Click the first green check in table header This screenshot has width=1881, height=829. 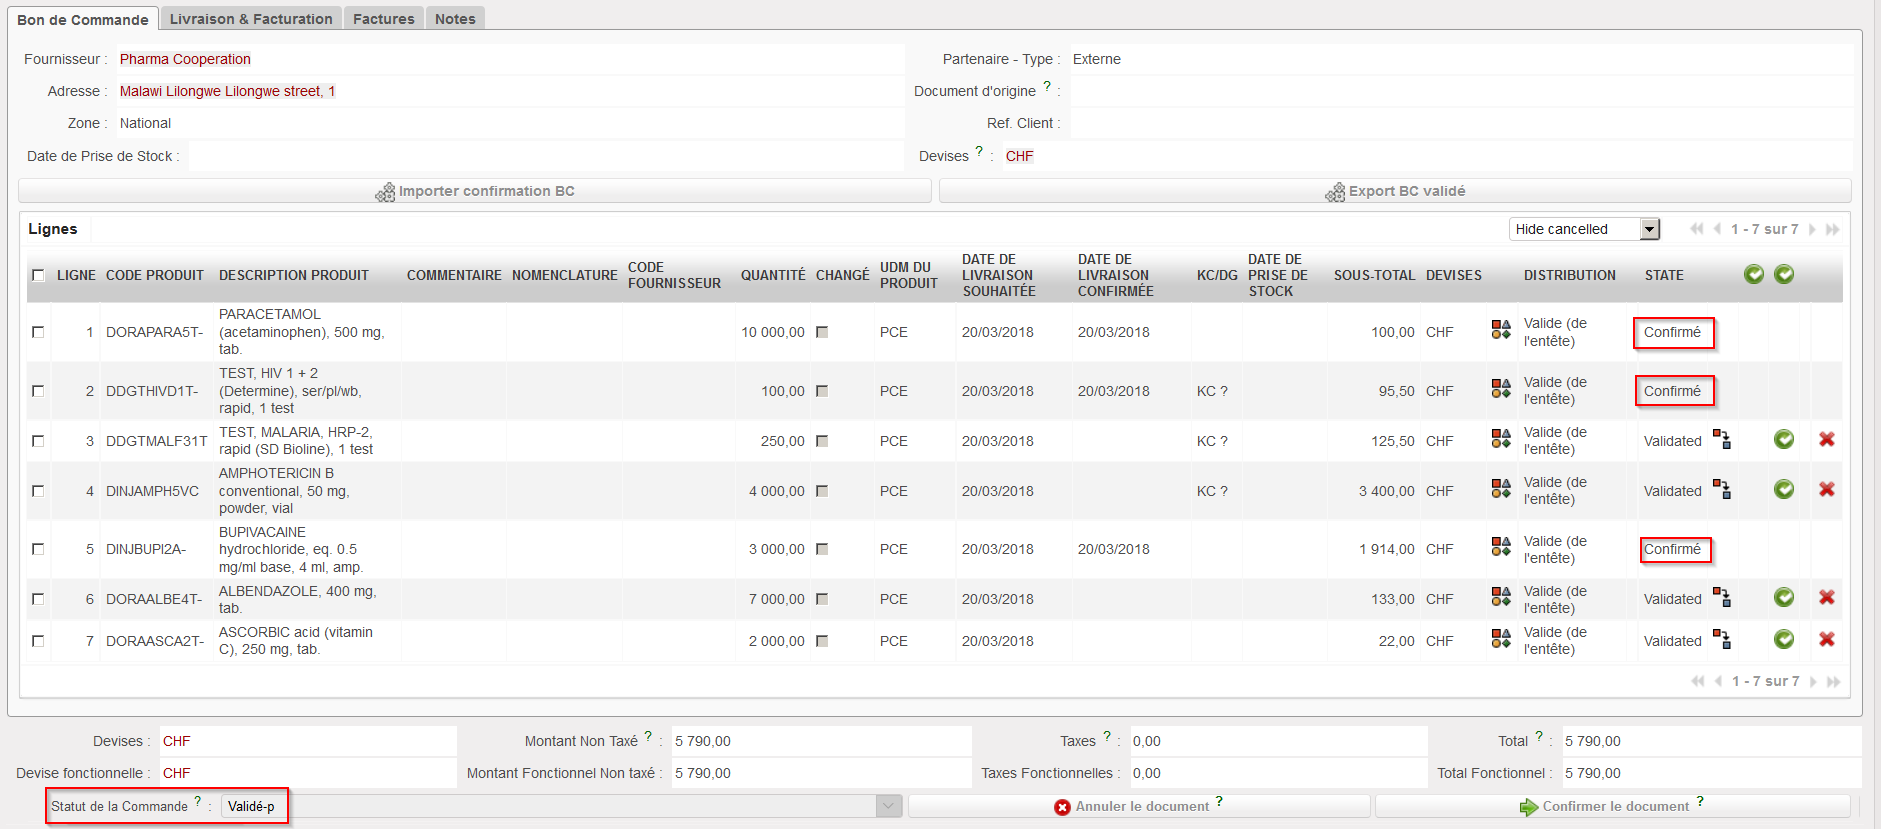click(1753, 275)
